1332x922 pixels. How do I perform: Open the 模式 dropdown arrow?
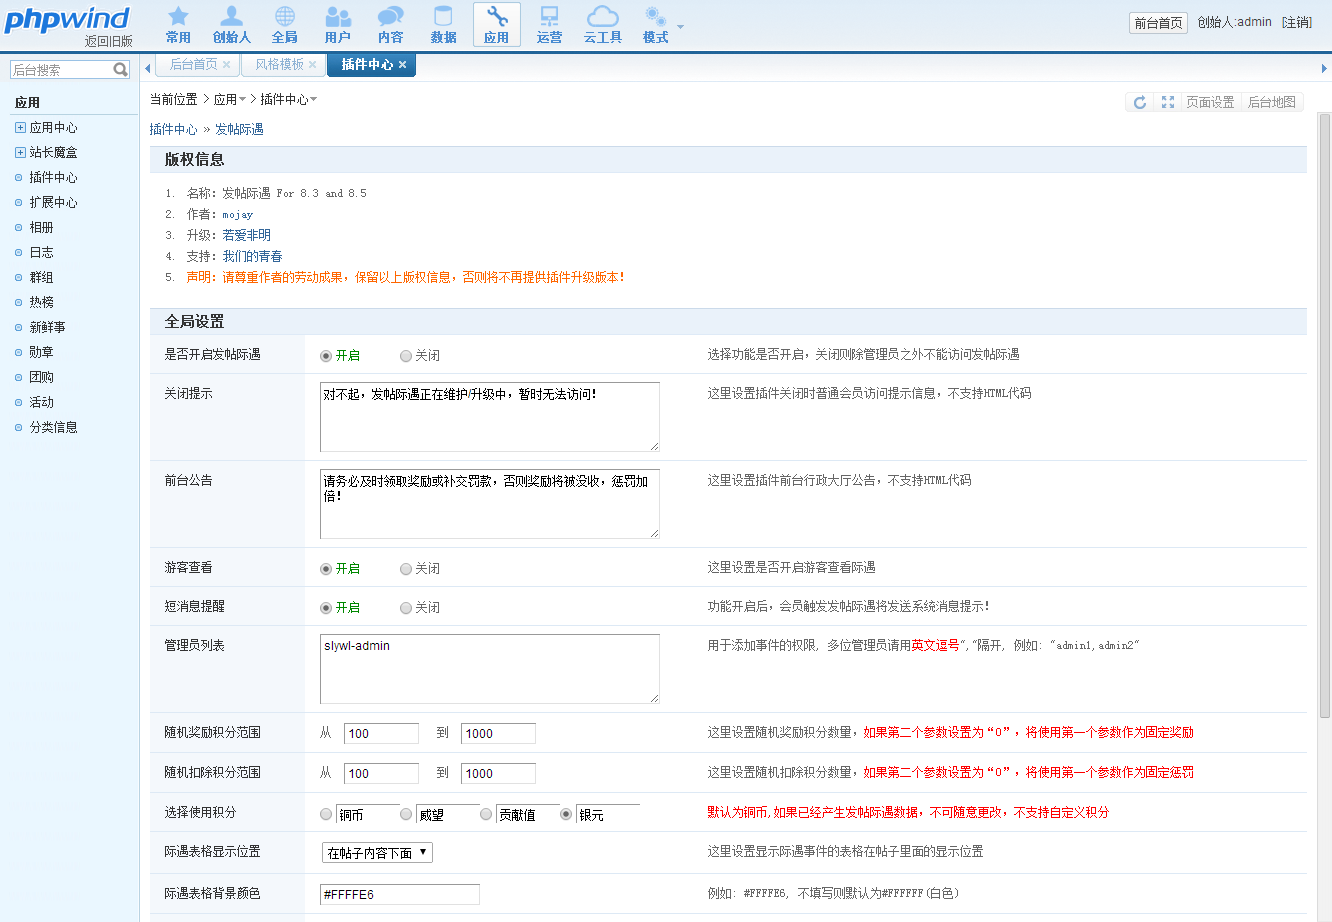click(681, 27)
